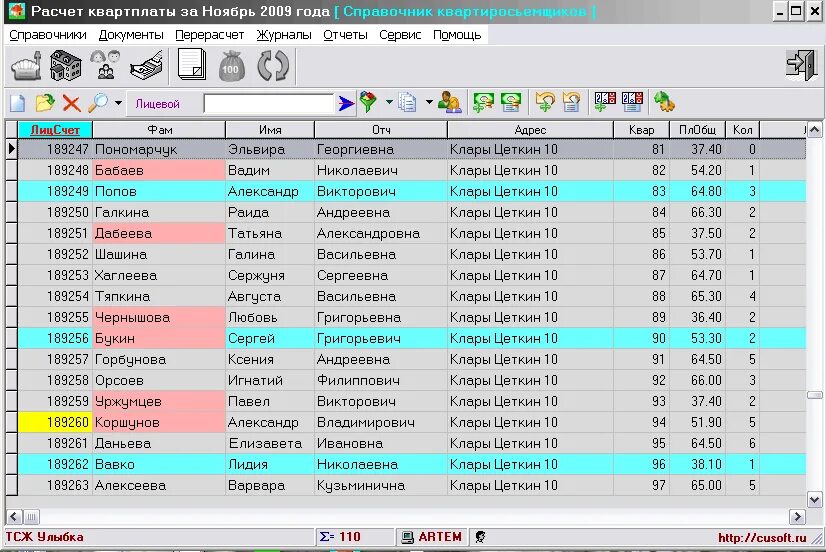Click the exit door icon

click(x=801, y=65)
